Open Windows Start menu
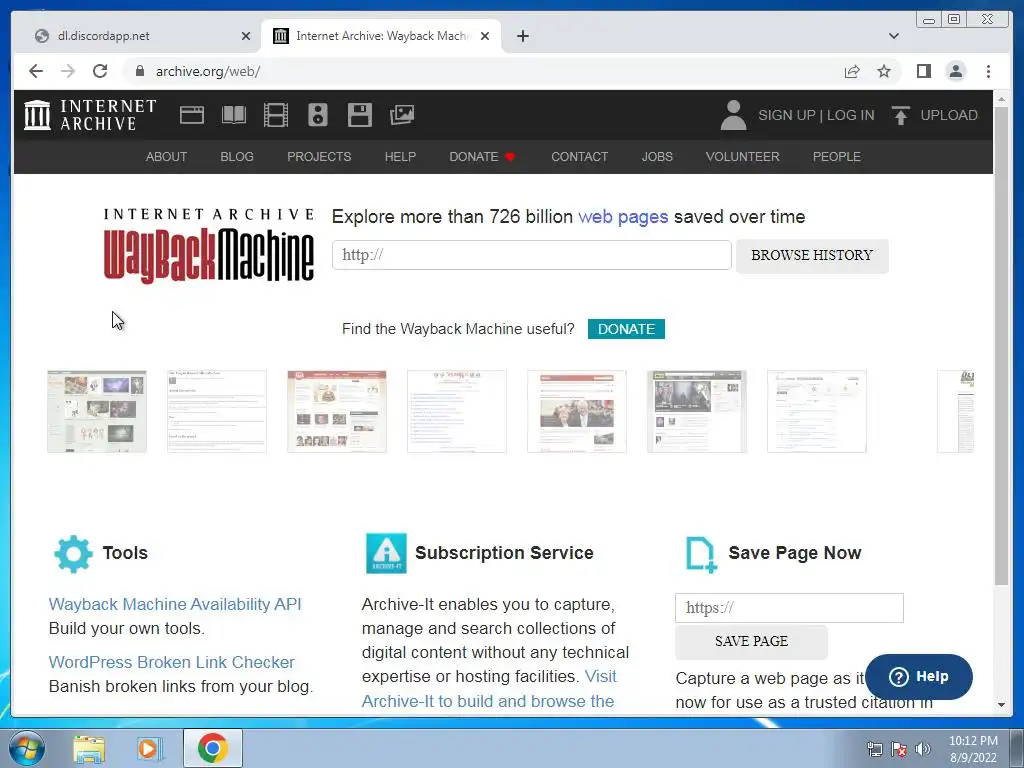The height and width of the screenshot is (768, 1024). 27,748
